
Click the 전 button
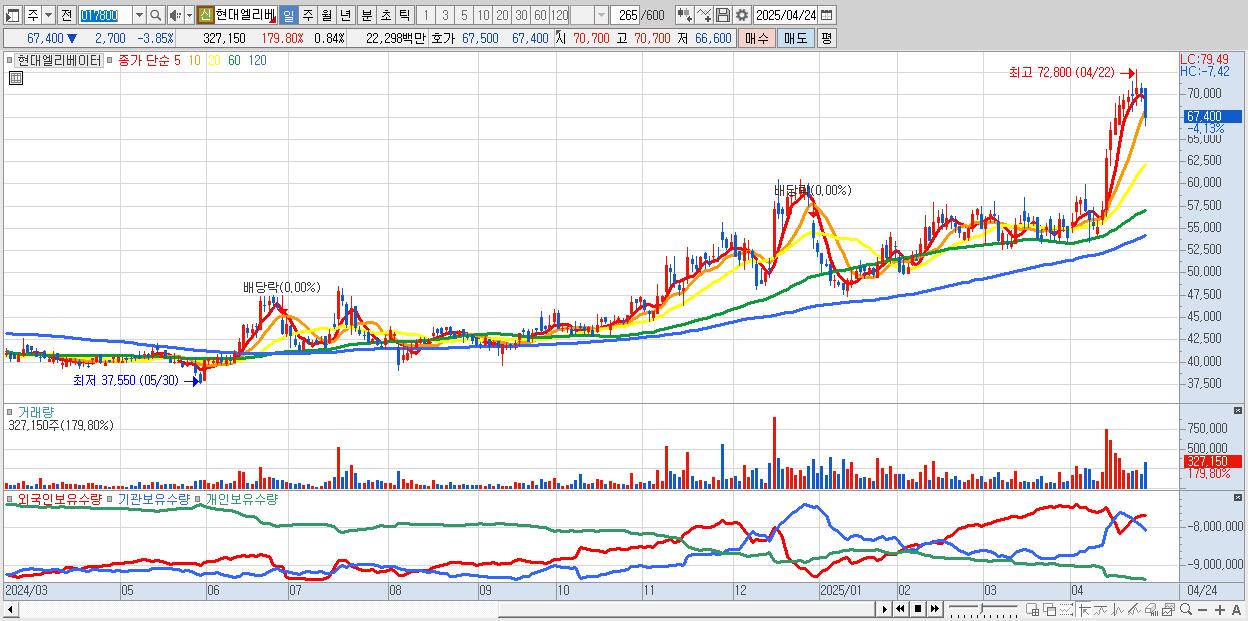pyautogui.click(x=66, y=15)
